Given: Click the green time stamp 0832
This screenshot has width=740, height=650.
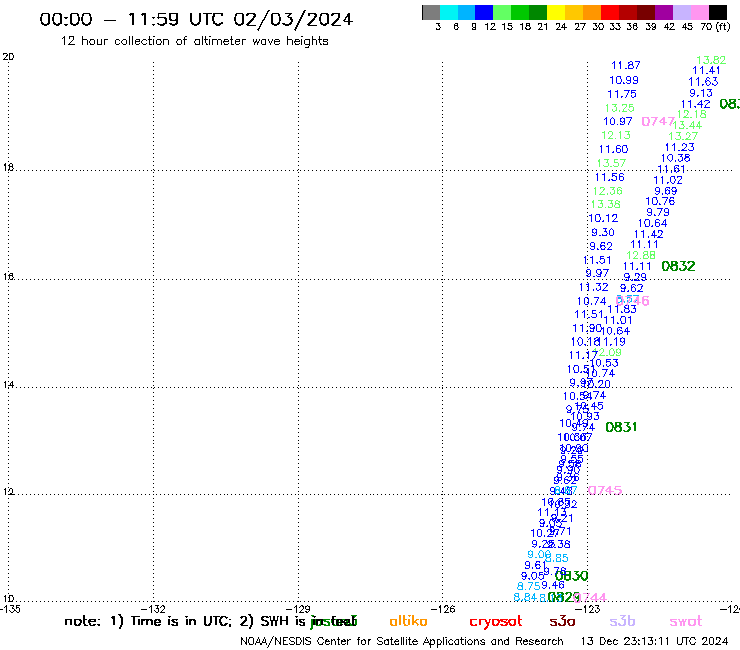Looking at the screenshot, I should 678,266.
